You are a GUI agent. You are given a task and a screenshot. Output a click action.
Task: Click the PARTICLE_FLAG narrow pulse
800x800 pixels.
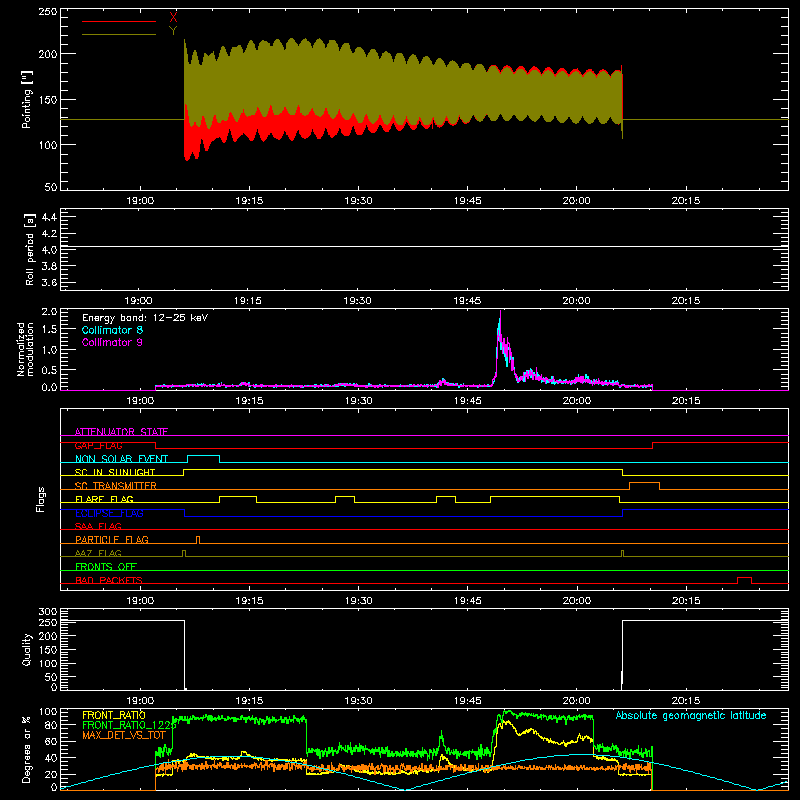point(198,540)
